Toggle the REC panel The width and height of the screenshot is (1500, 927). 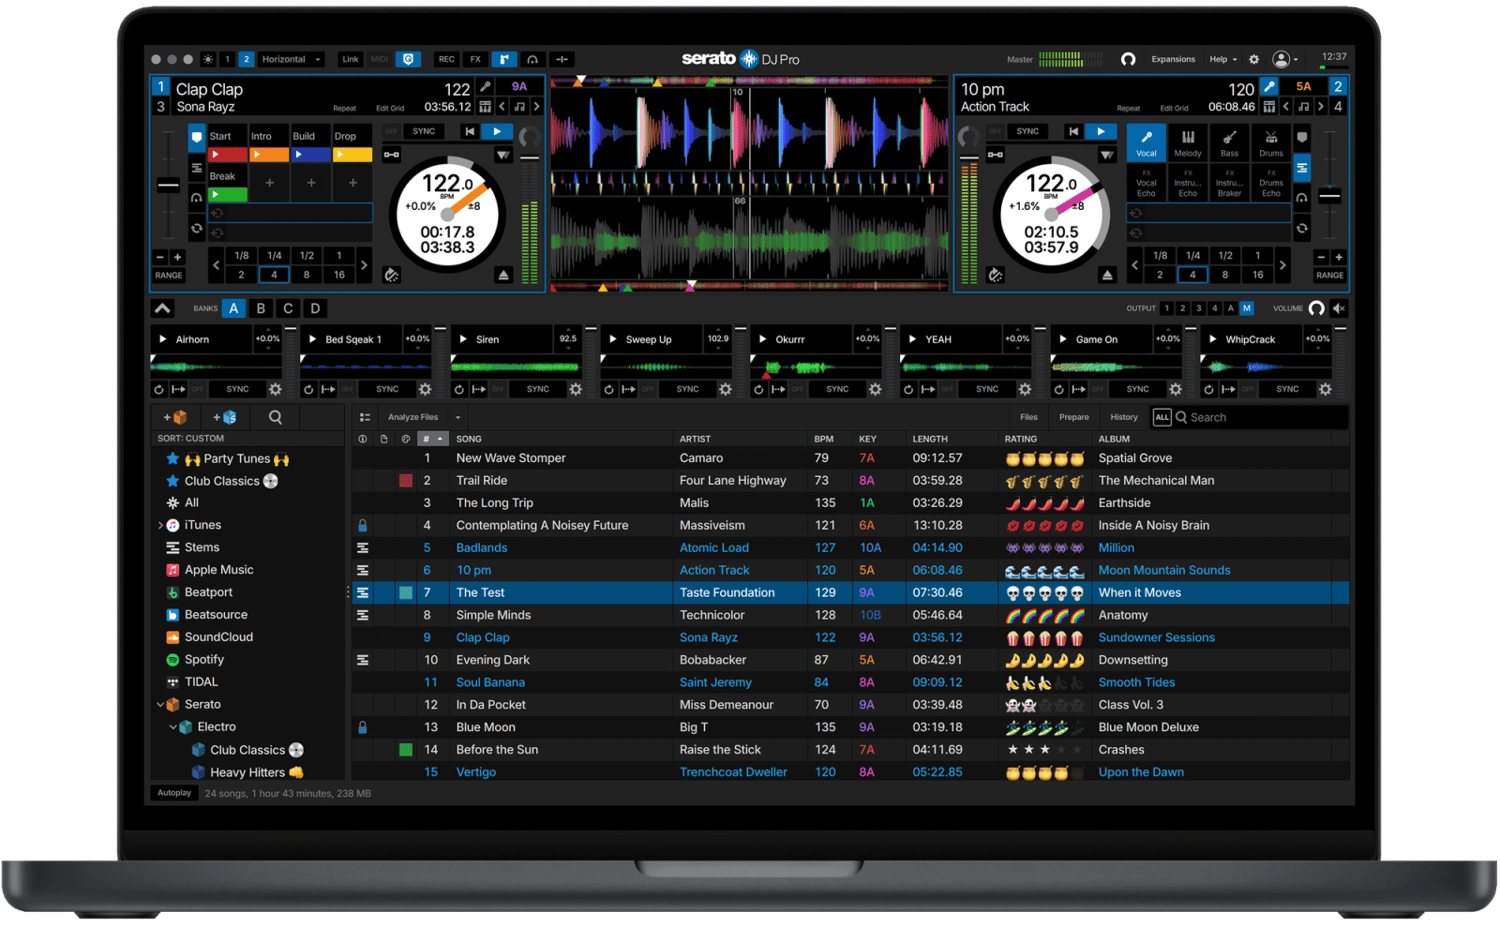446,60
